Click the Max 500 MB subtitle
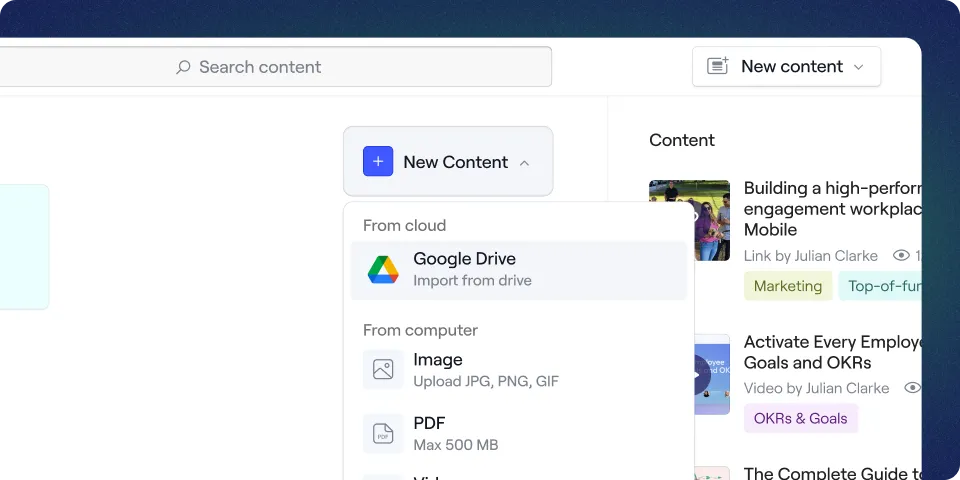960x480 pixels. click(x=456, y=445)
